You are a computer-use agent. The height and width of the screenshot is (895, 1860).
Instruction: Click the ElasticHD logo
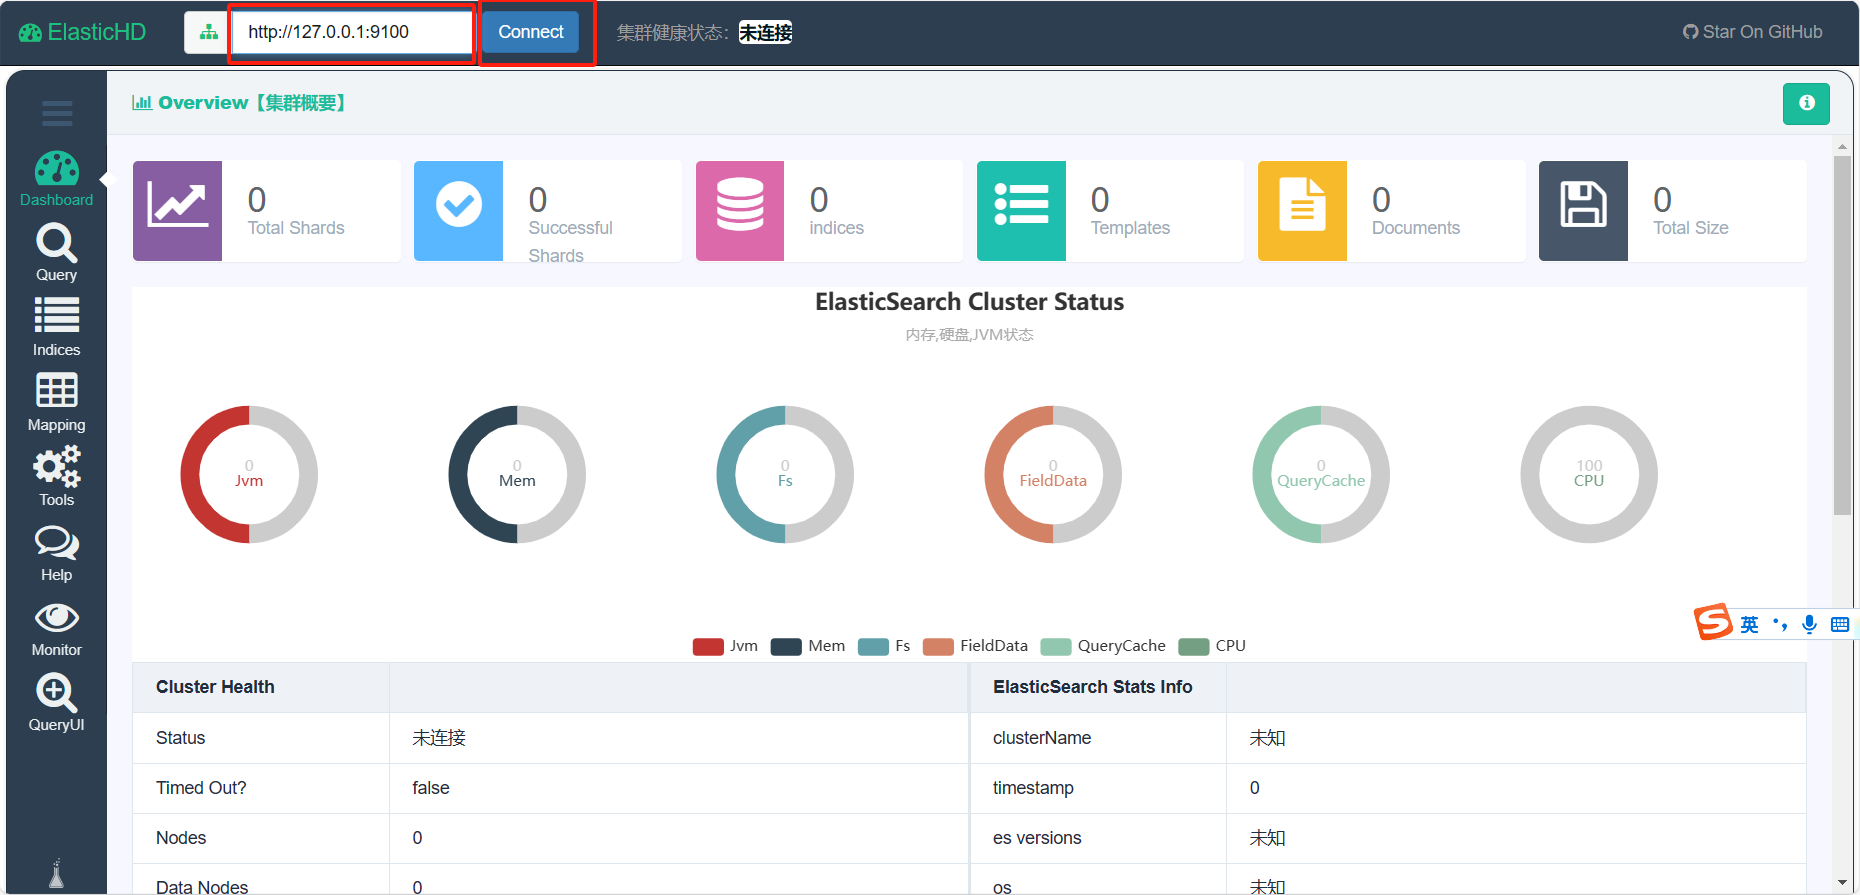pos(83,32)
